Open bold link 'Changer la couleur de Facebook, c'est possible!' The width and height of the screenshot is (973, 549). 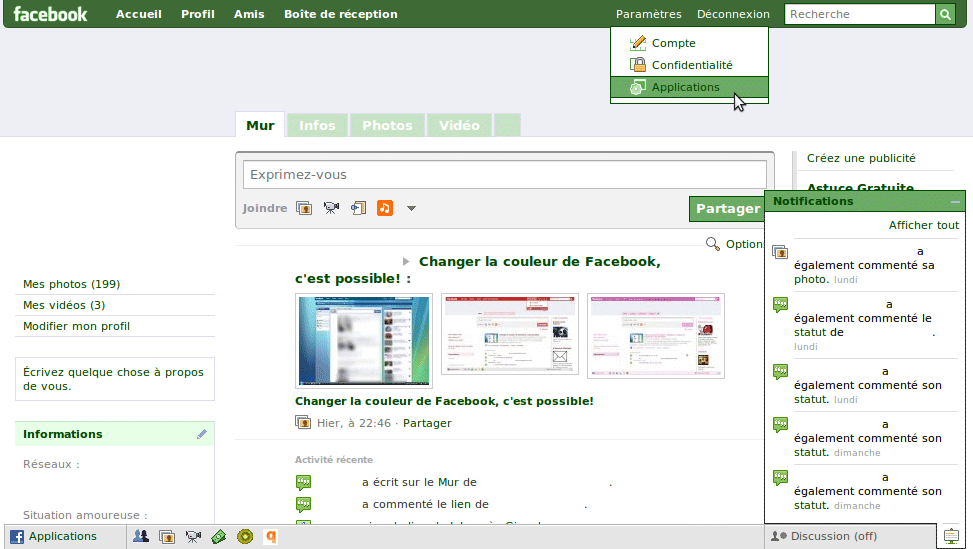(444, 401)
